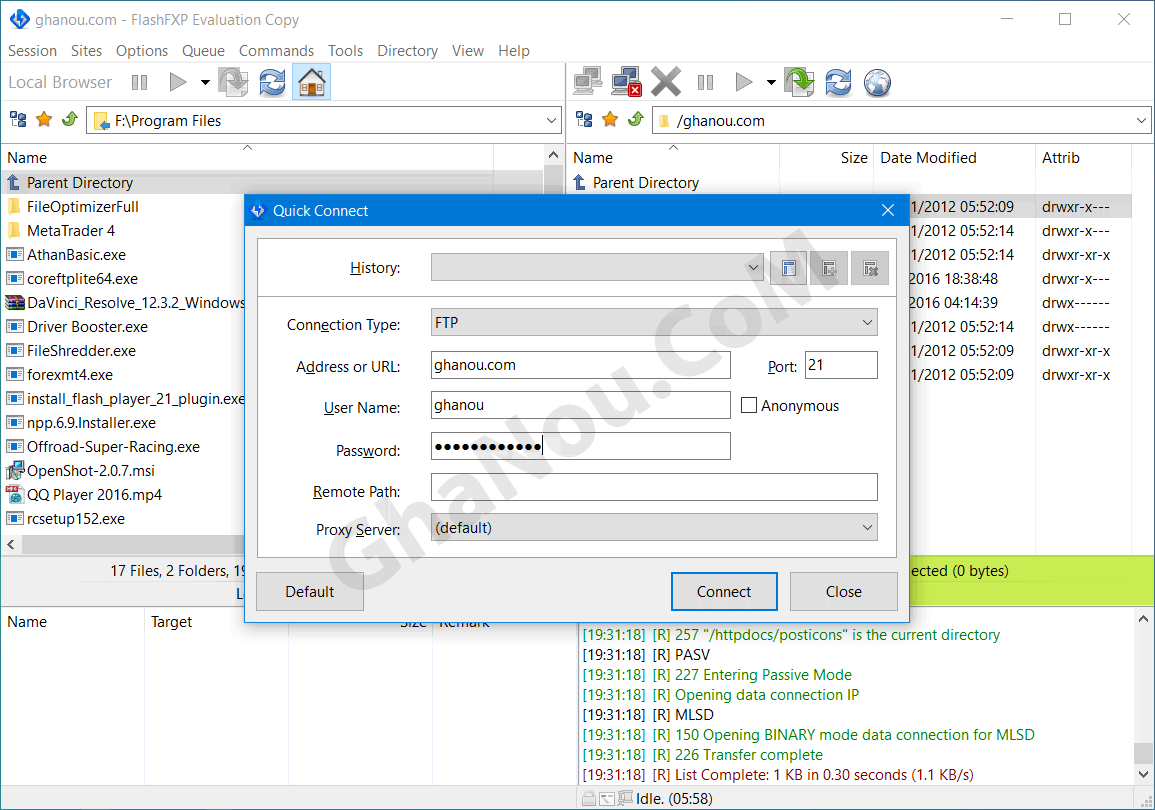The width and height of the screenshot is (1155, 810).
Task: Select the MetaTrader 4 folder
Action: 71,230
